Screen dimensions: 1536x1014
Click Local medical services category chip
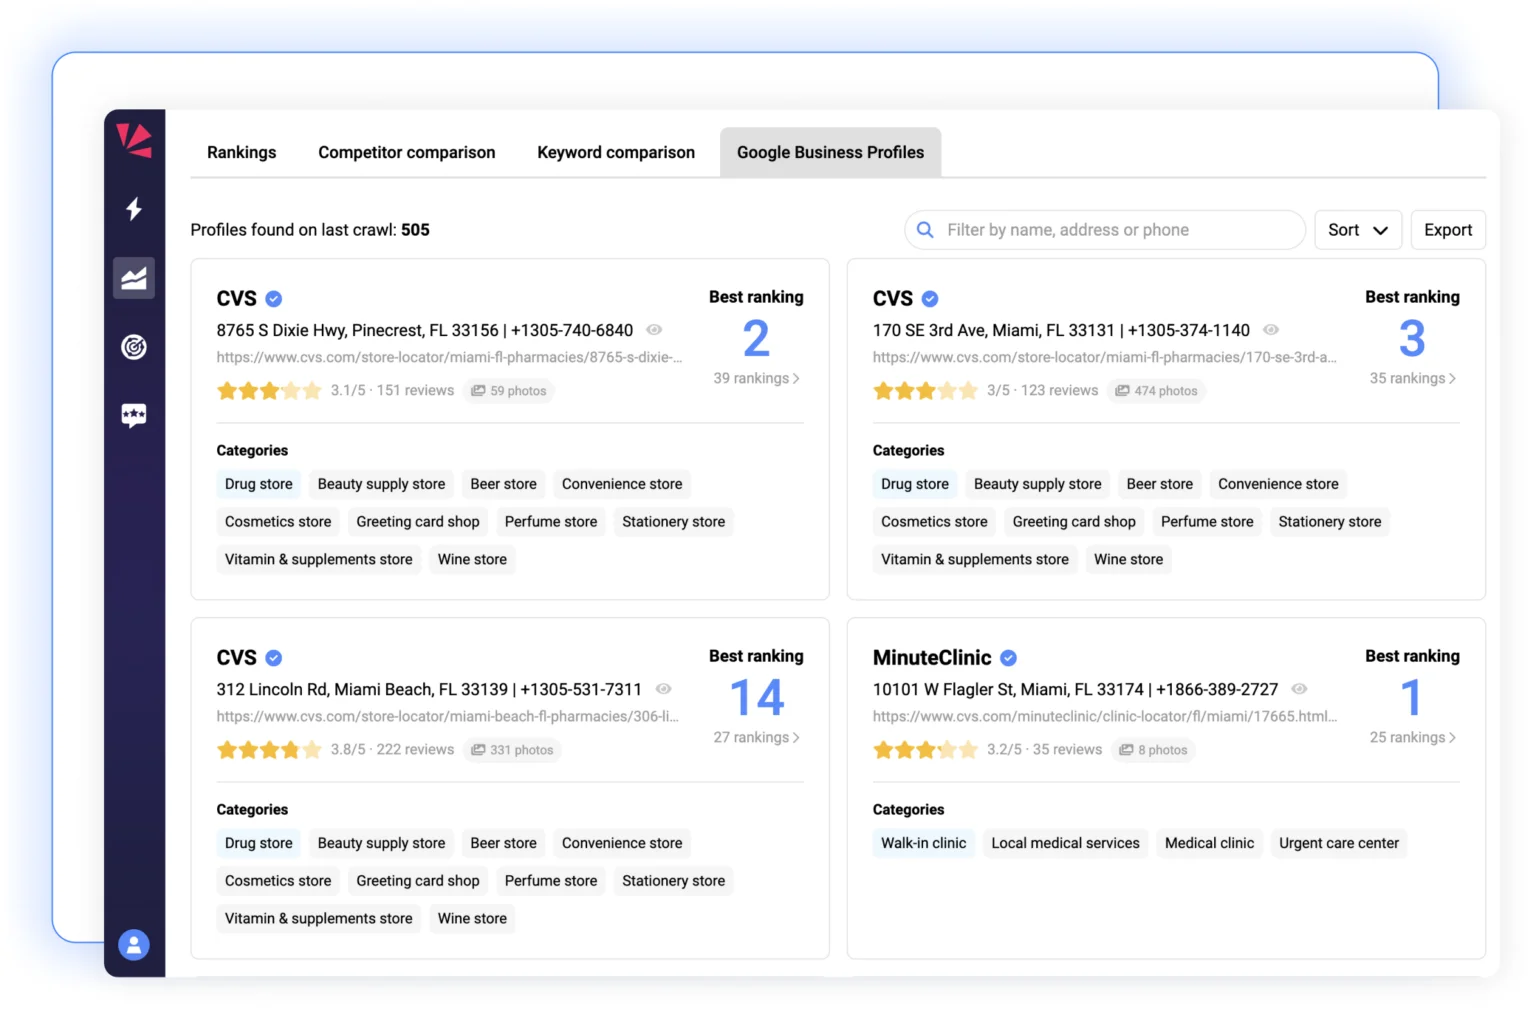pos(1066,843)
